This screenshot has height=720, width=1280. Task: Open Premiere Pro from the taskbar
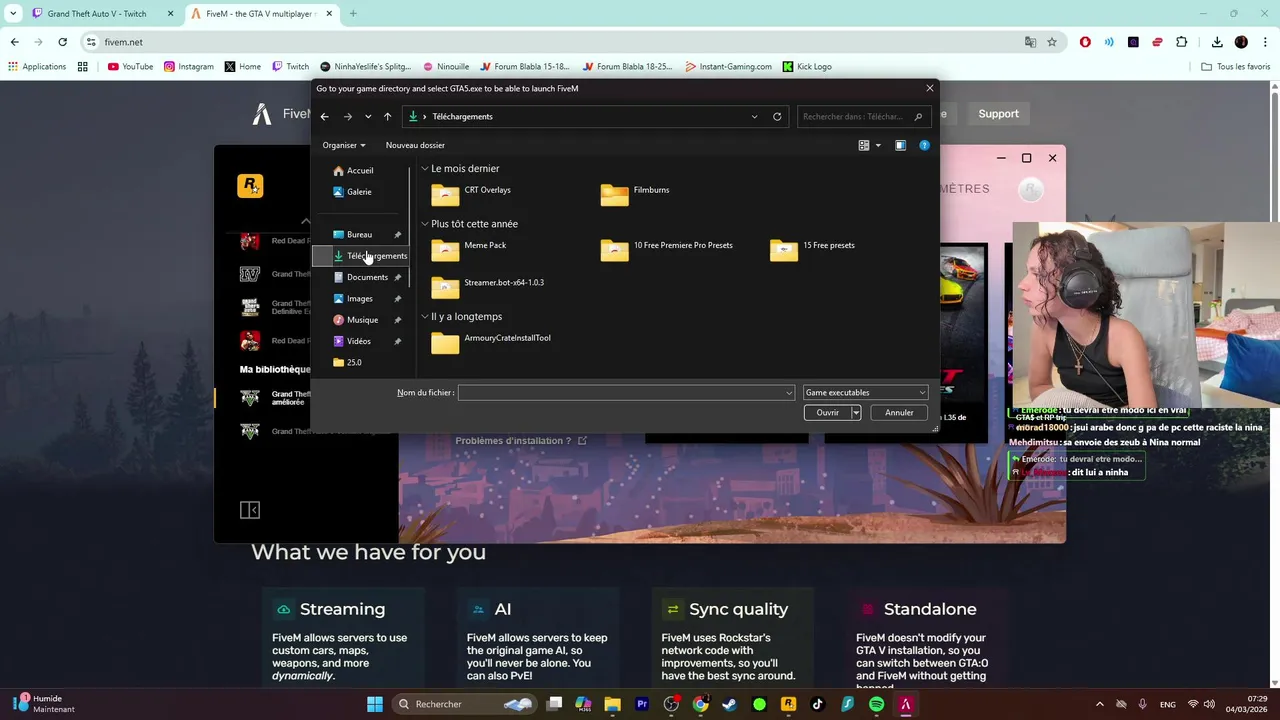(642, 704)
